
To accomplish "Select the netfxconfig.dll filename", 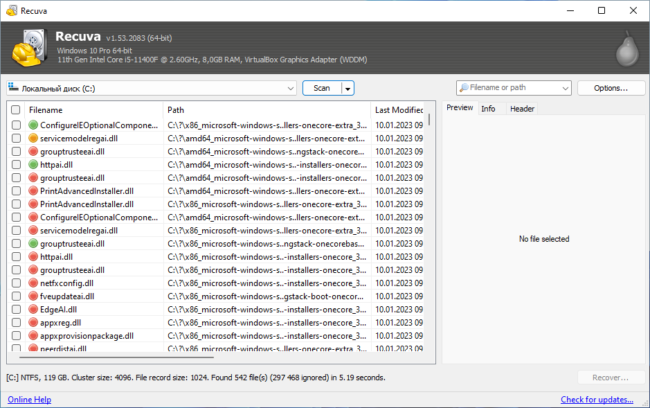I will (x=67, y=283).
